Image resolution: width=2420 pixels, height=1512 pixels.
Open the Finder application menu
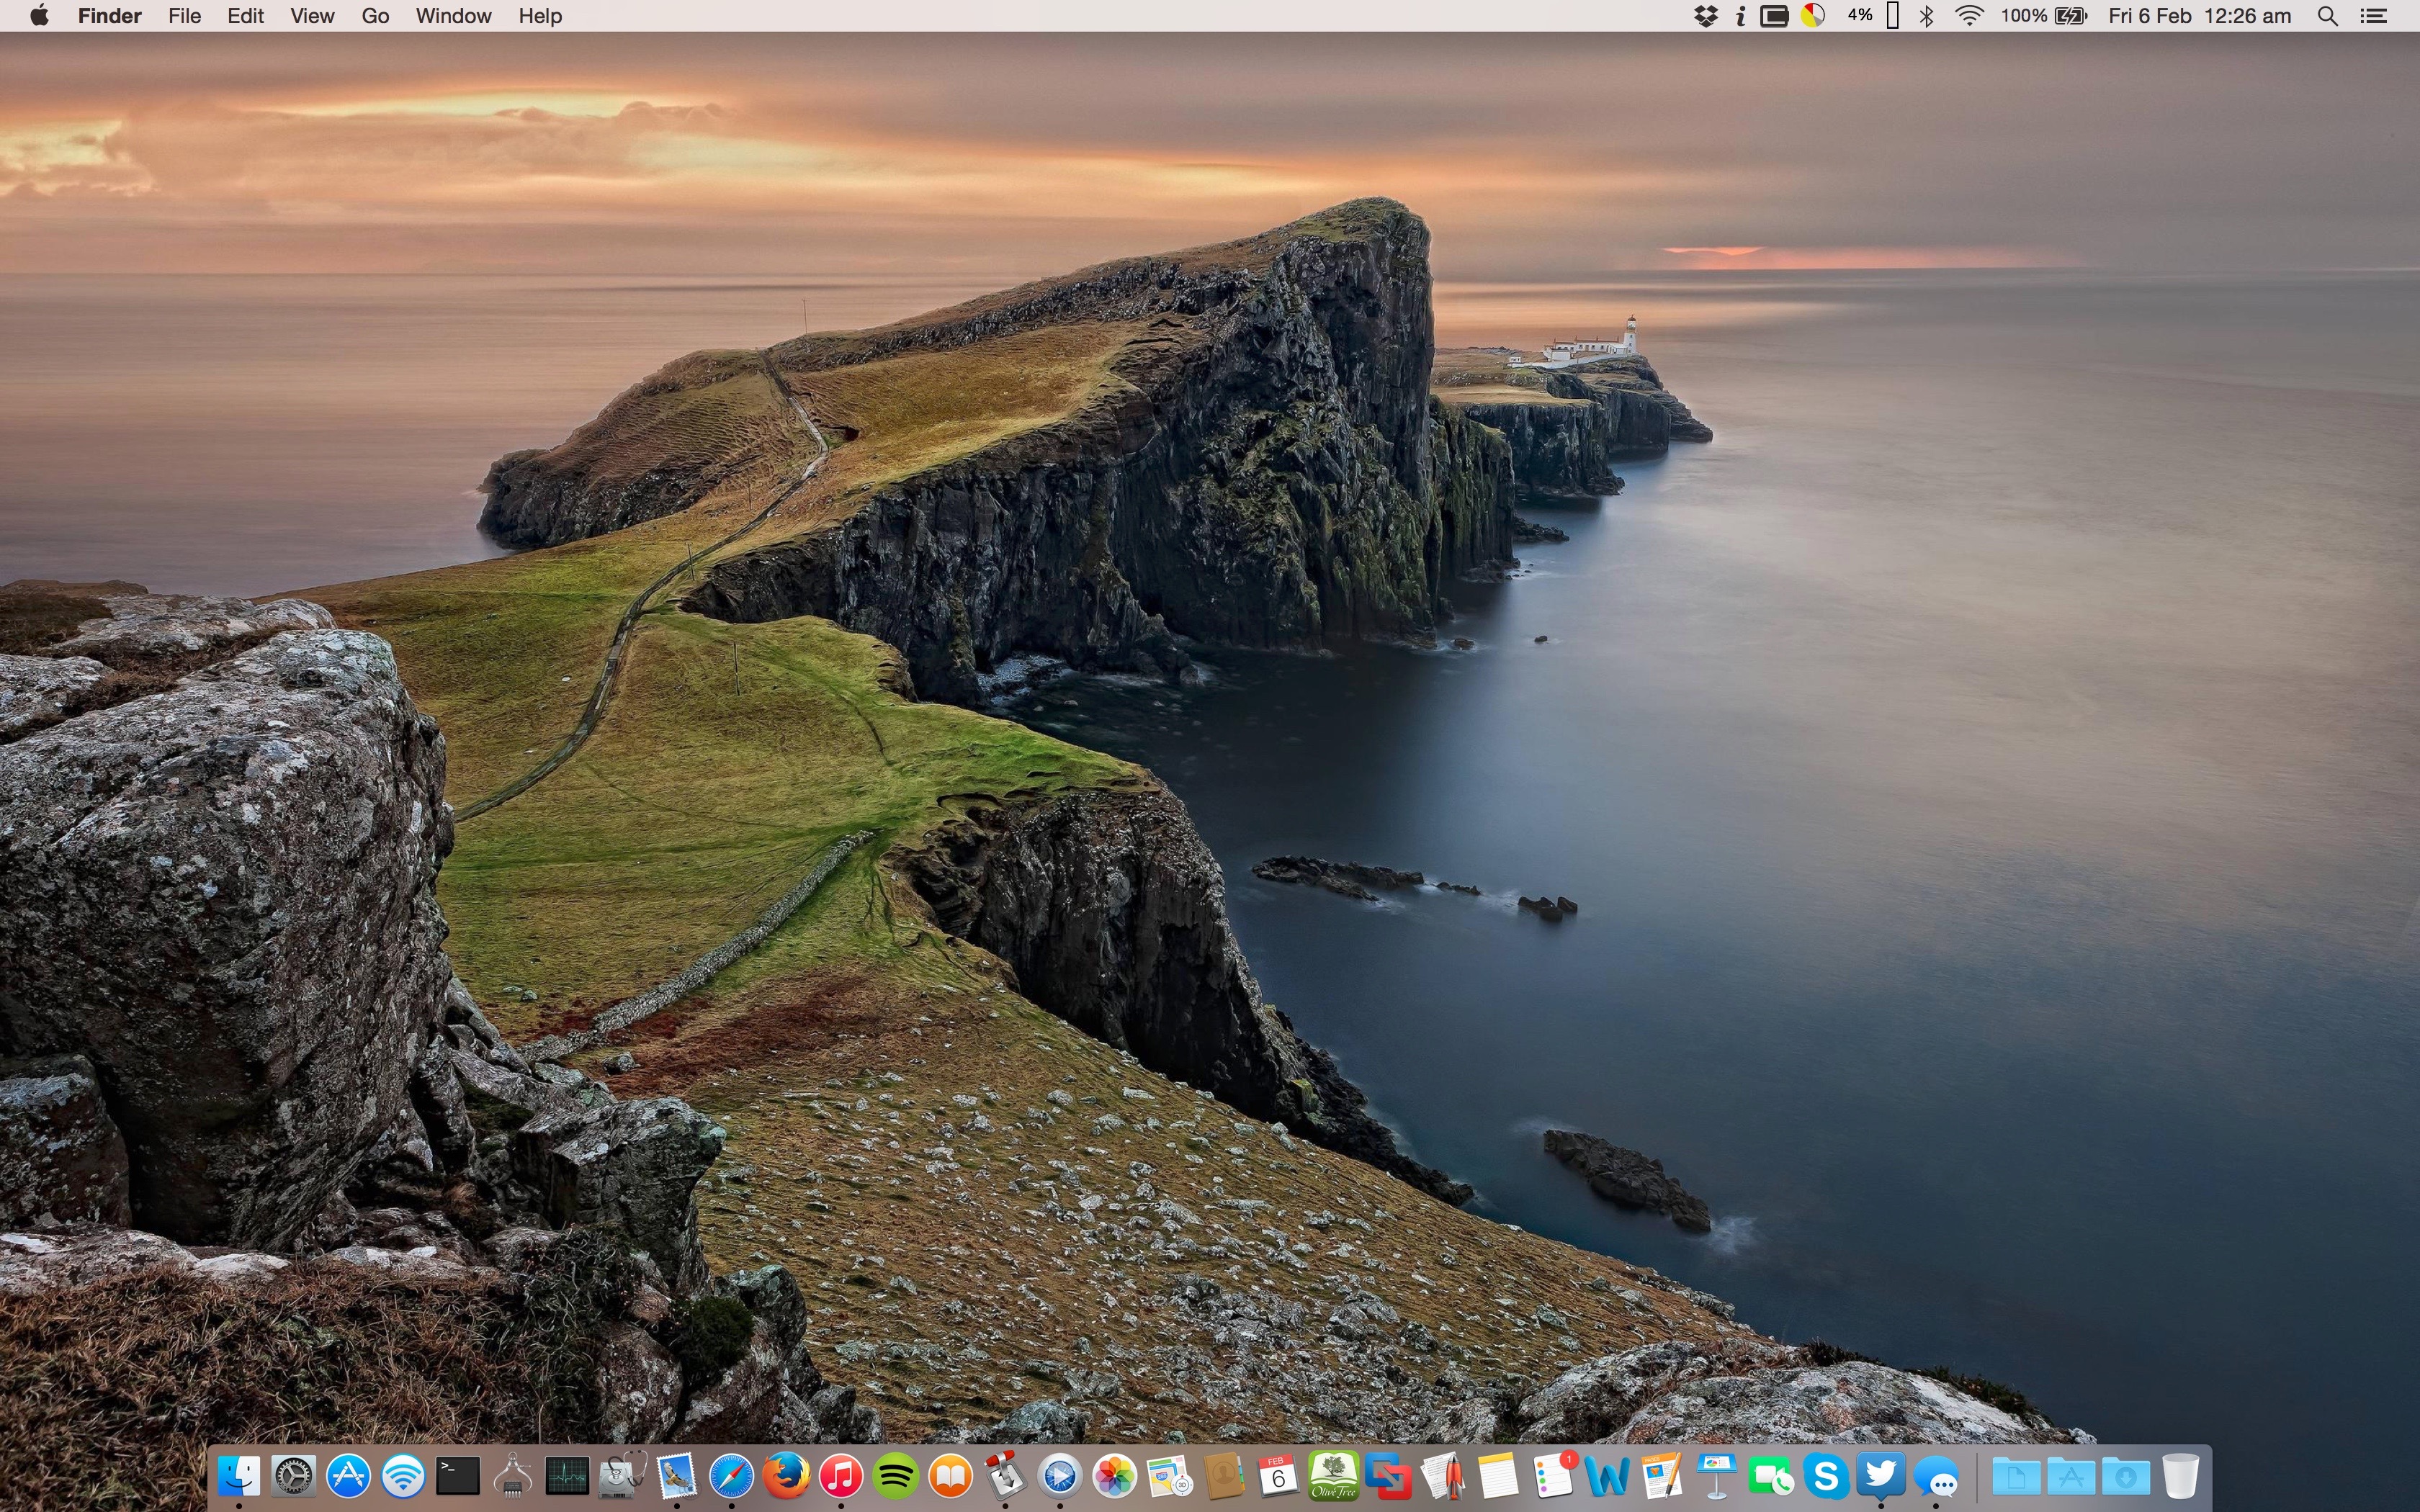point(110,16)
